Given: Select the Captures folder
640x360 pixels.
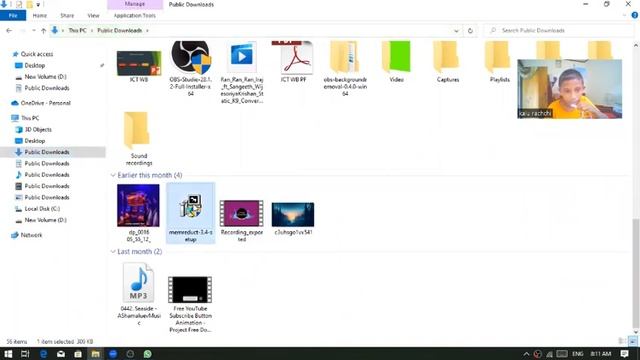Looking at the screenshot, I should (x=448, y=61).
